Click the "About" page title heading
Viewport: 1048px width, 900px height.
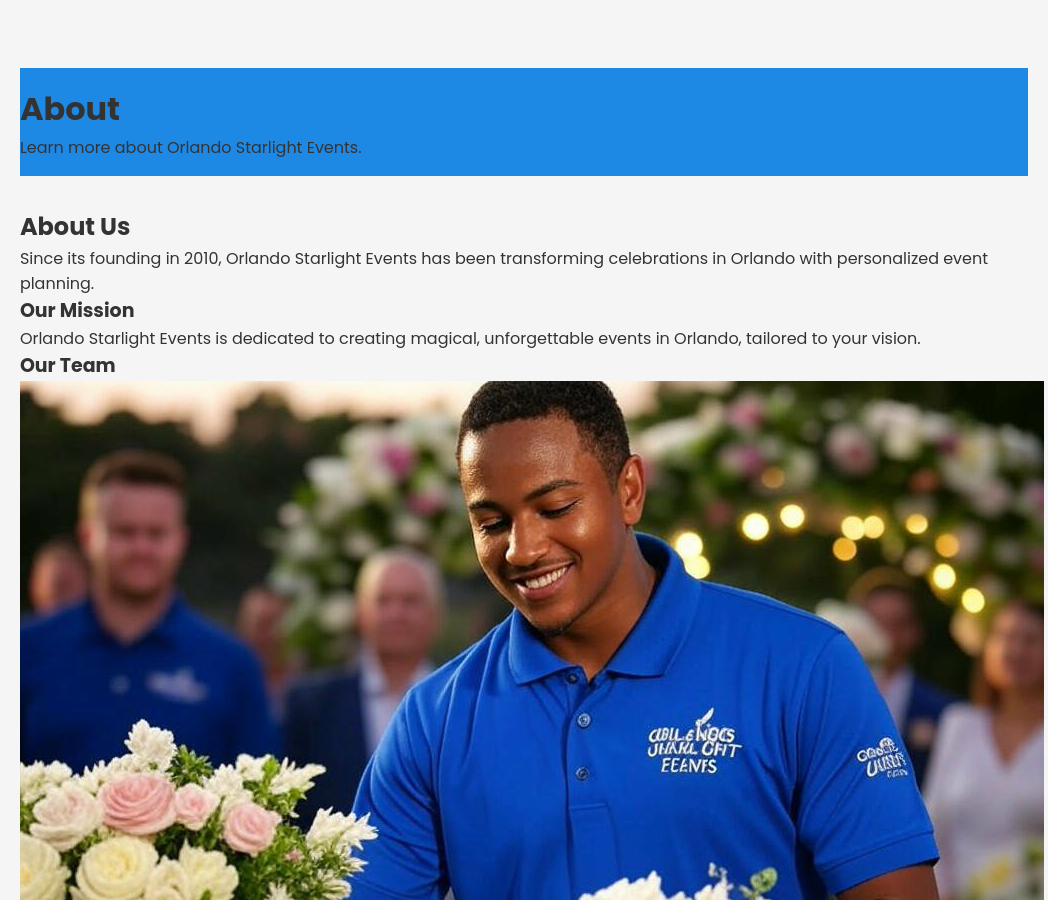(70, 109)
